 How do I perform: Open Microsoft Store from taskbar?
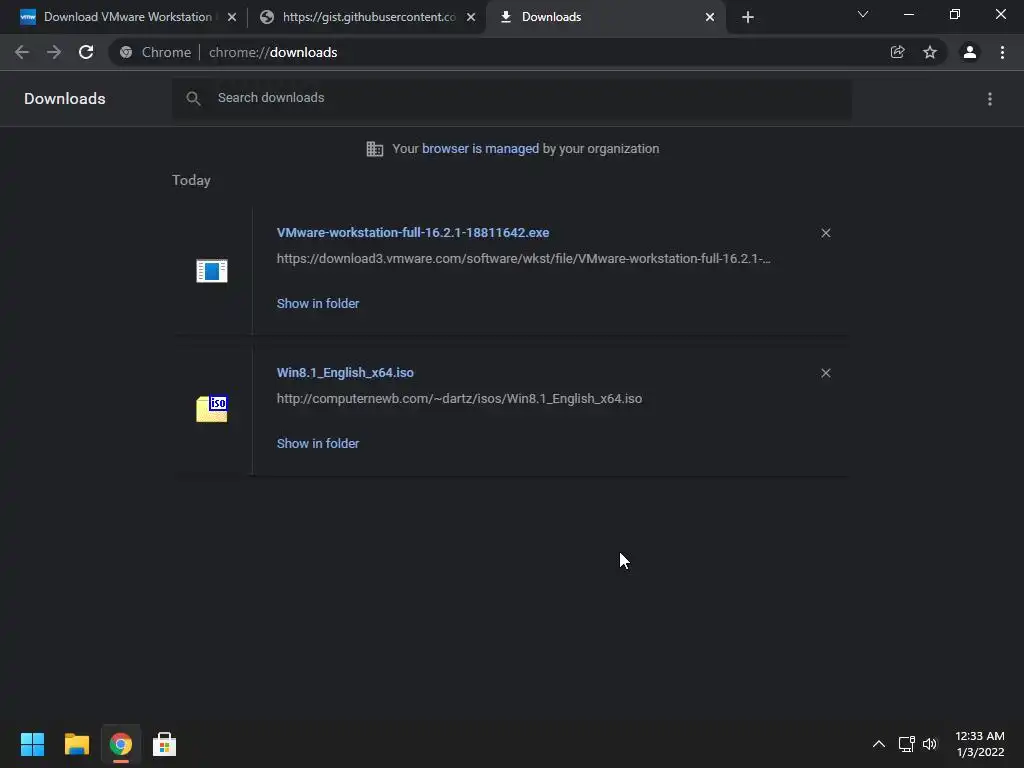pos(165,744)
